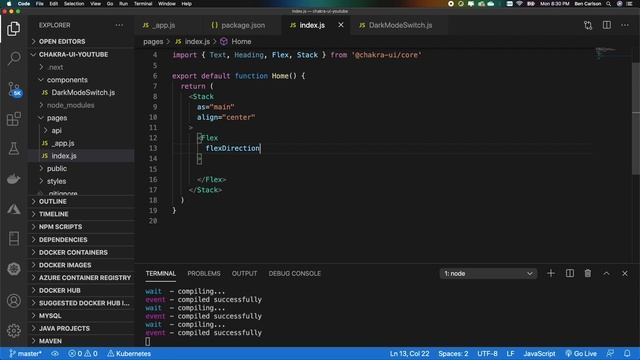Viewport: 640px width, 360px height.
Task: Expand the node_modules folder
Action: [70, 105]
